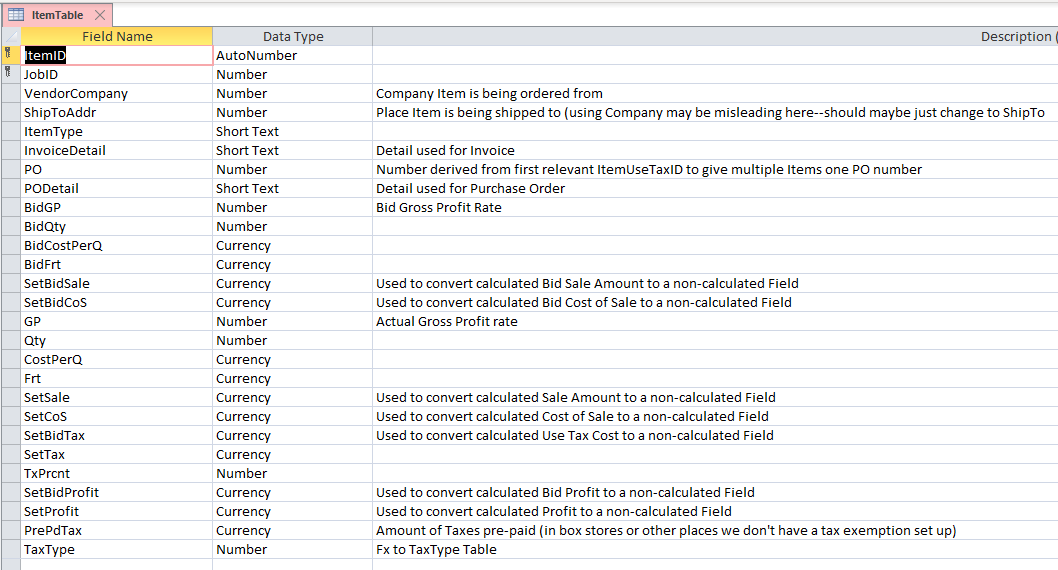Close the ItemTable tab
1058x570 pixels.
(x=100, y=15)
